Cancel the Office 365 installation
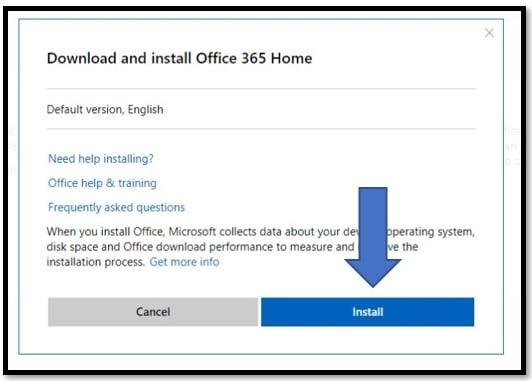This screenshot has width=532, height=381. click(153, 312)
